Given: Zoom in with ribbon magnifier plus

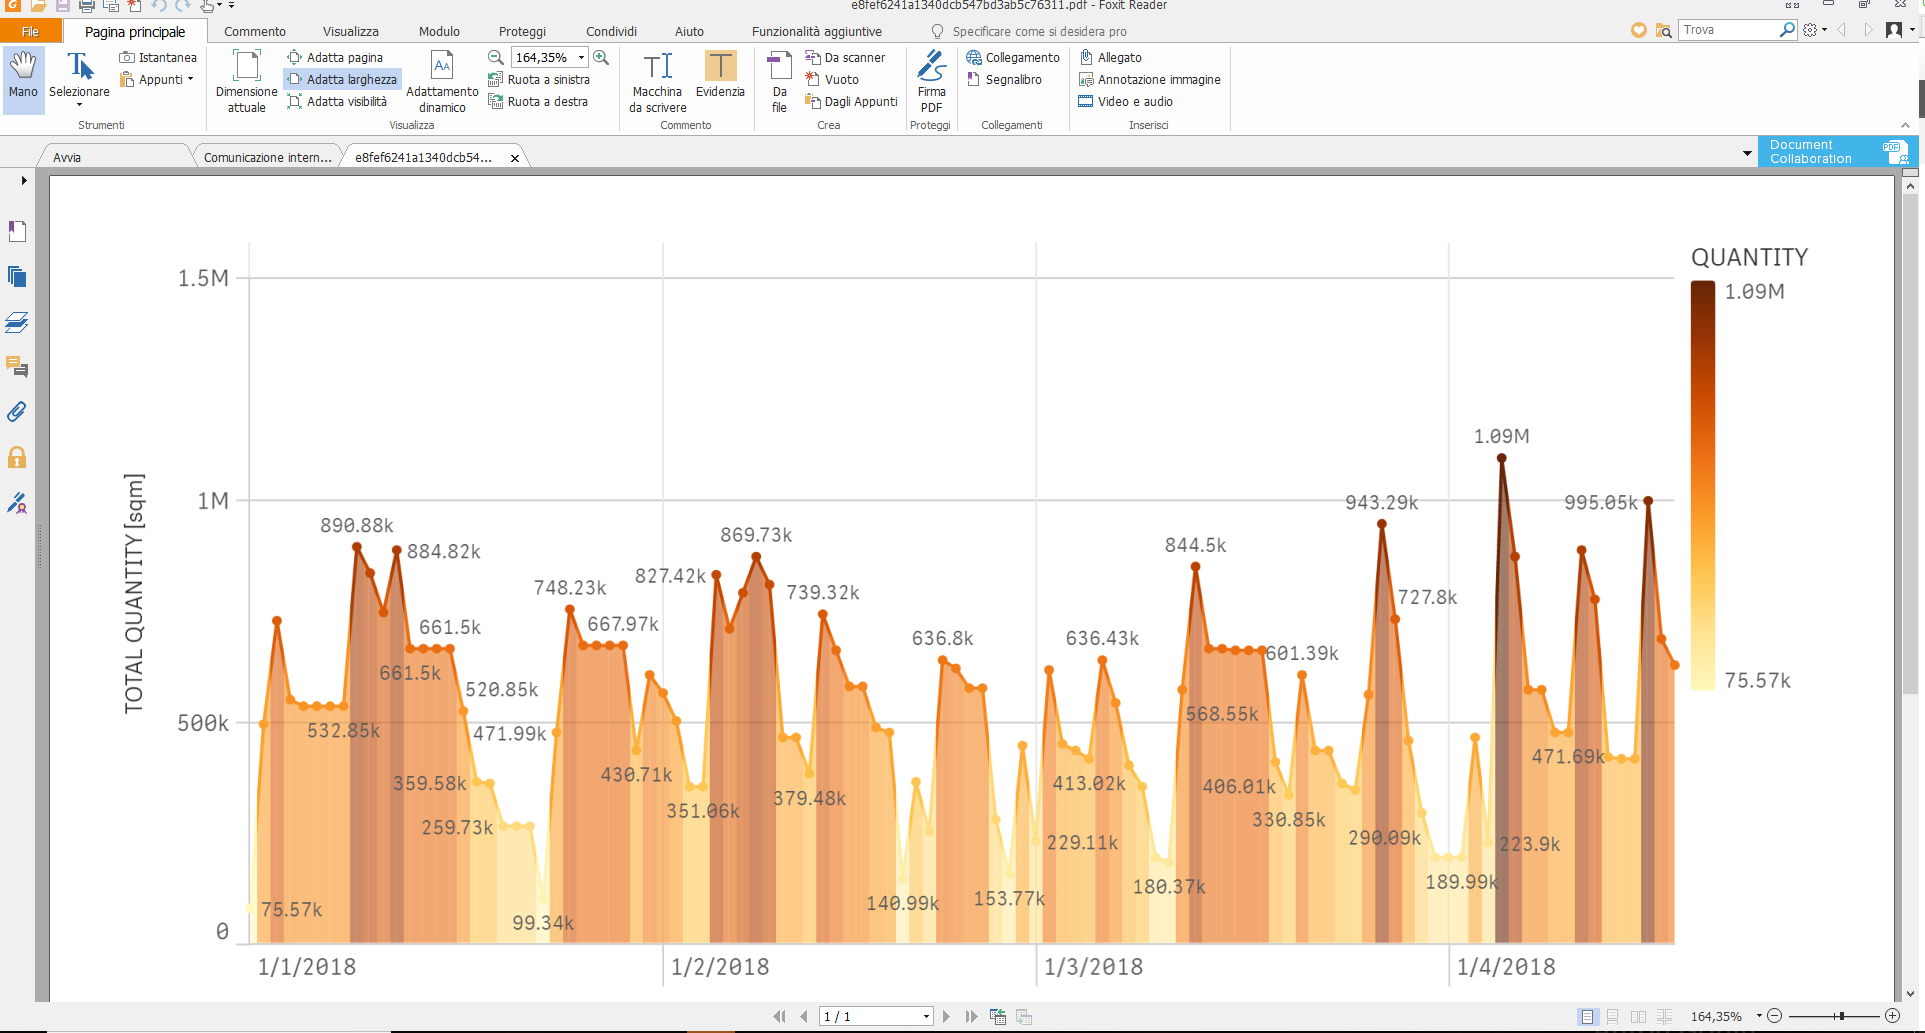Looking at the screenshot, I should tap(601, 57).
